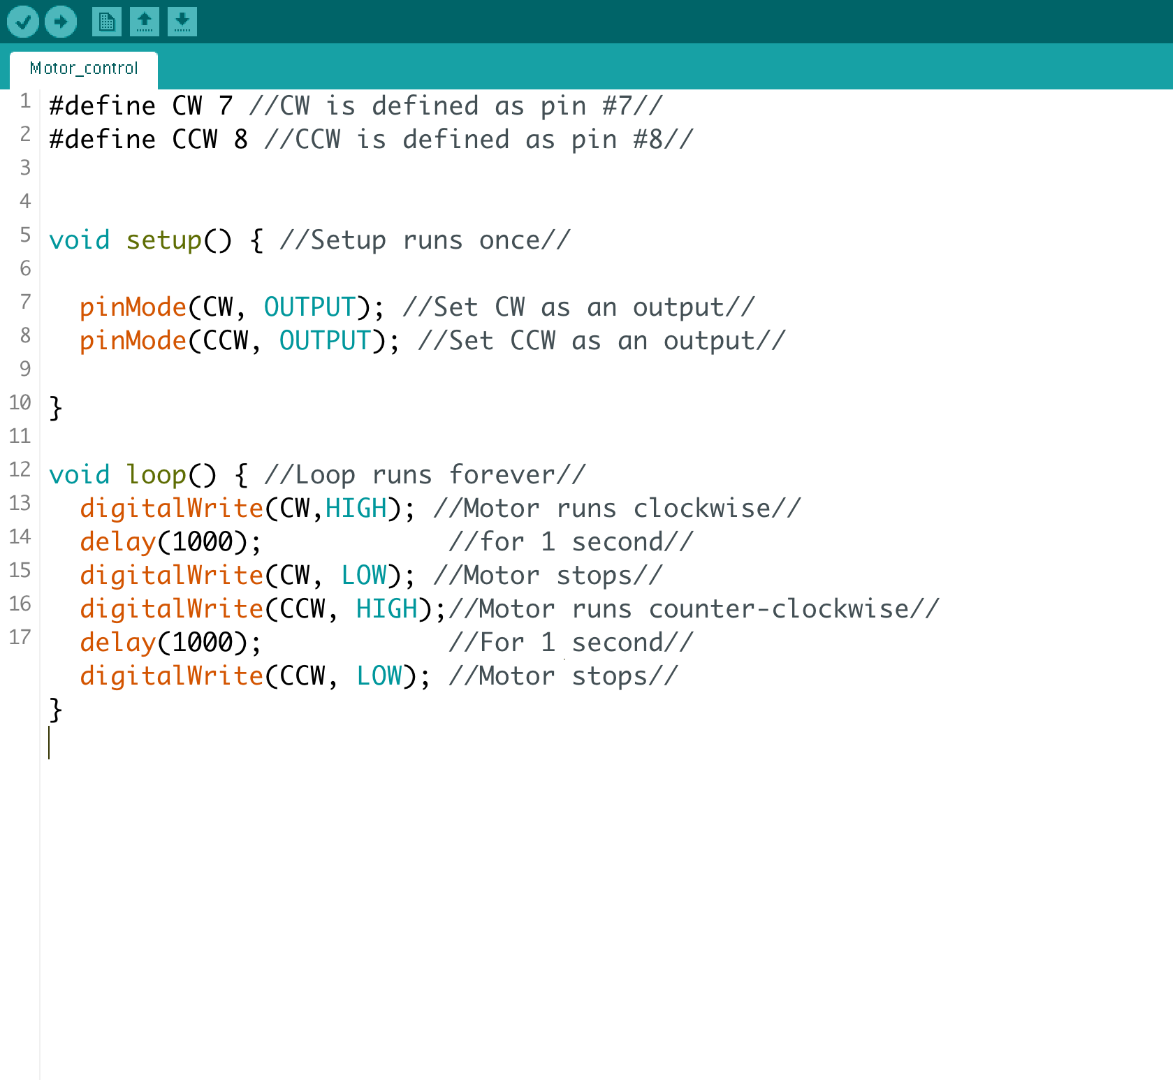Click 'digitalWrite(CCW, LOW);' statement
Viewport: 1173px width, 1080px height.
pyautogui.click(x=255, y=677)
